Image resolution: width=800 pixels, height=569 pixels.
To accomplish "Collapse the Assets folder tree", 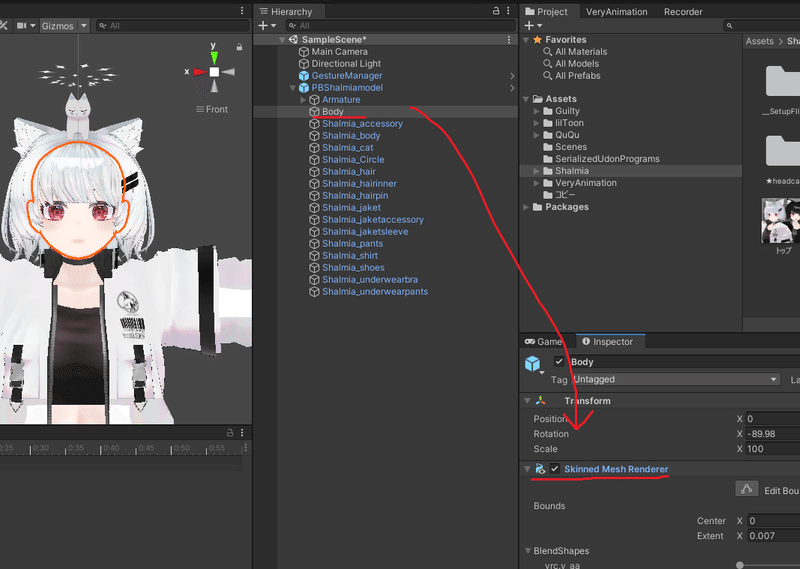I will 526,99.
